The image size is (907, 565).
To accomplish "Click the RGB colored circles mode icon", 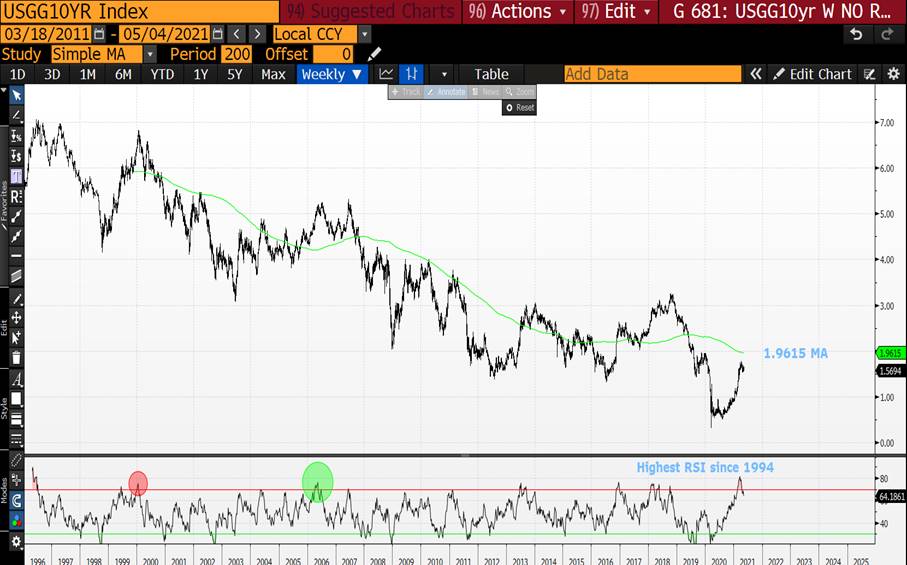I will coord(16,520).
